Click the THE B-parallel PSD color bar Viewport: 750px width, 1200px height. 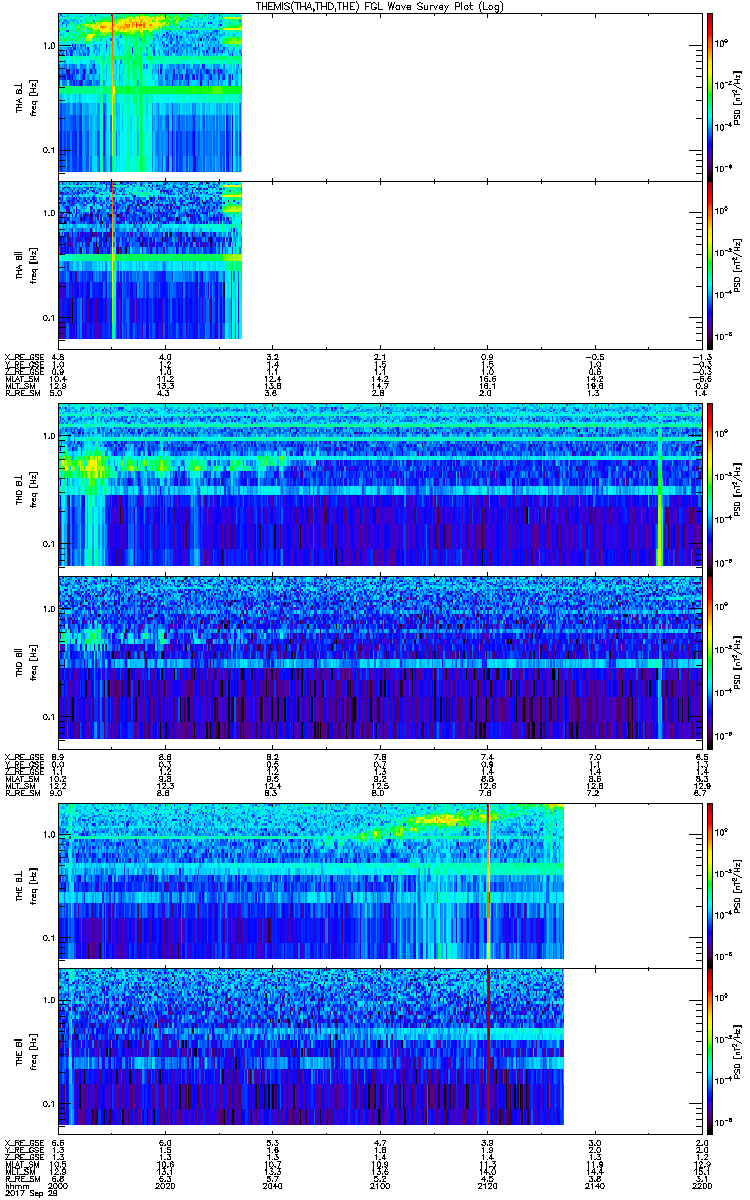[709, 1049]
